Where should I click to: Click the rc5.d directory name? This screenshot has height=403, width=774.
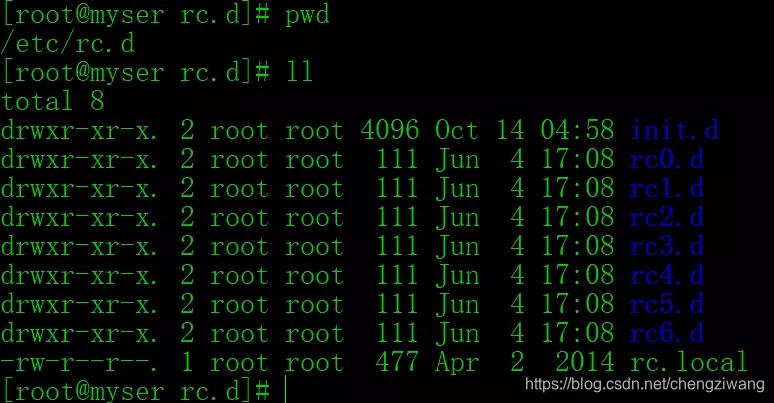click(x=667, y=304)
